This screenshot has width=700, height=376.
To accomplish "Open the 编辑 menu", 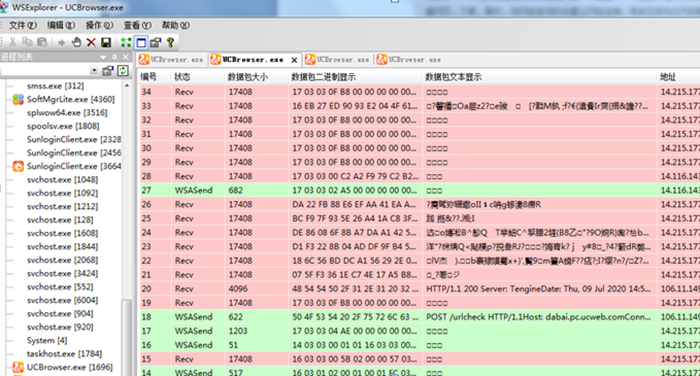I will point(61,25).
